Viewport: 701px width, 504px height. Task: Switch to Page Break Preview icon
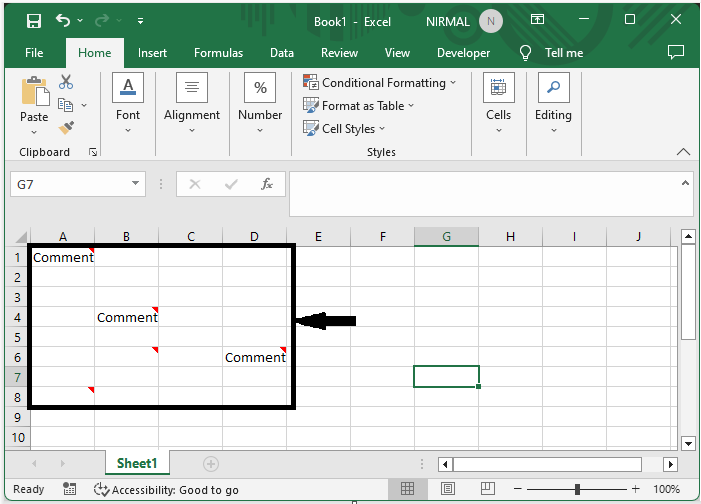pyautogui.click(x=487, y=488)
